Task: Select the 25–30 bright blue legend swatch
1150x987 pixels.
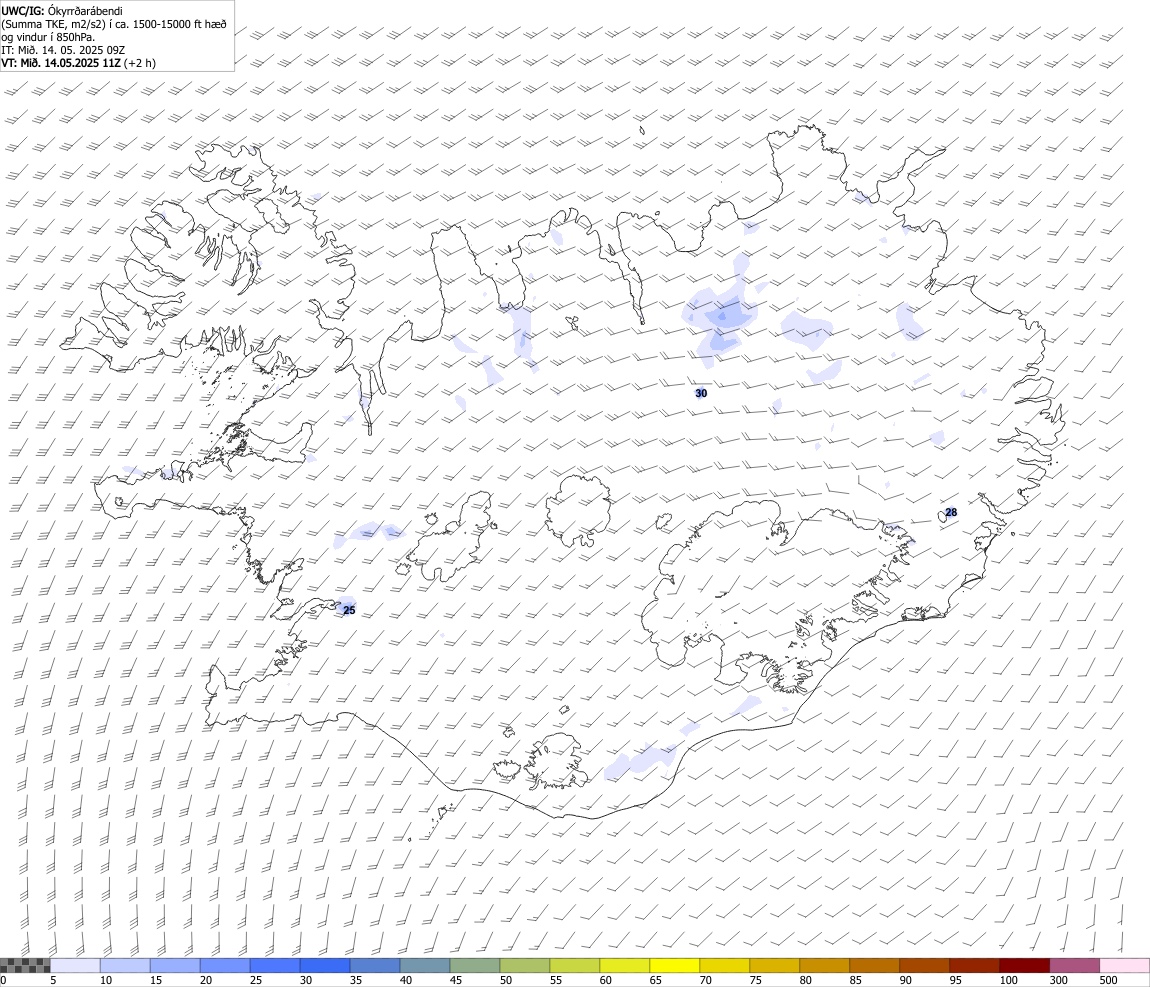Action: coord(275,966)
